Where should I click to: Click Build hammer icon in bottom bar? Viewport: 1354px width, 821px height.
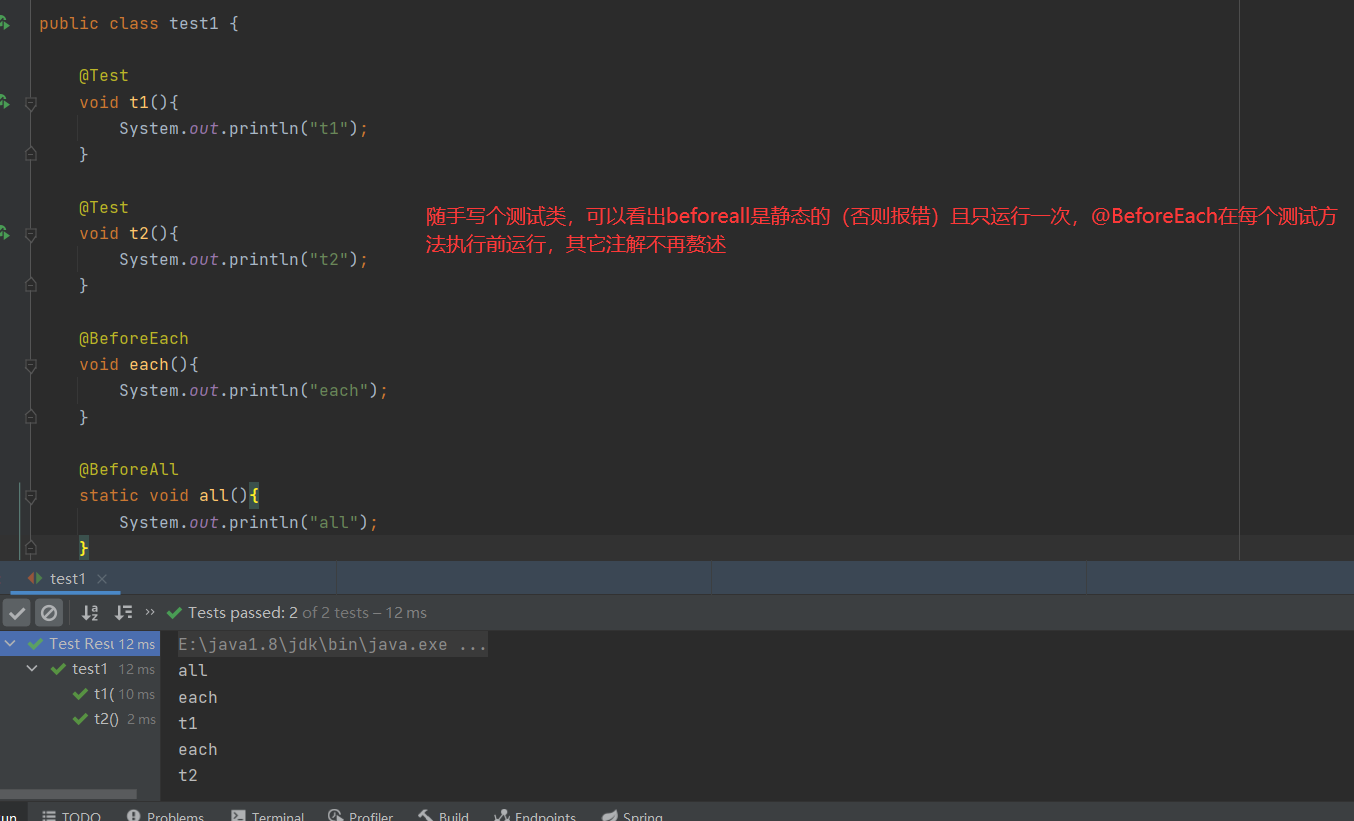coord(425,817)
